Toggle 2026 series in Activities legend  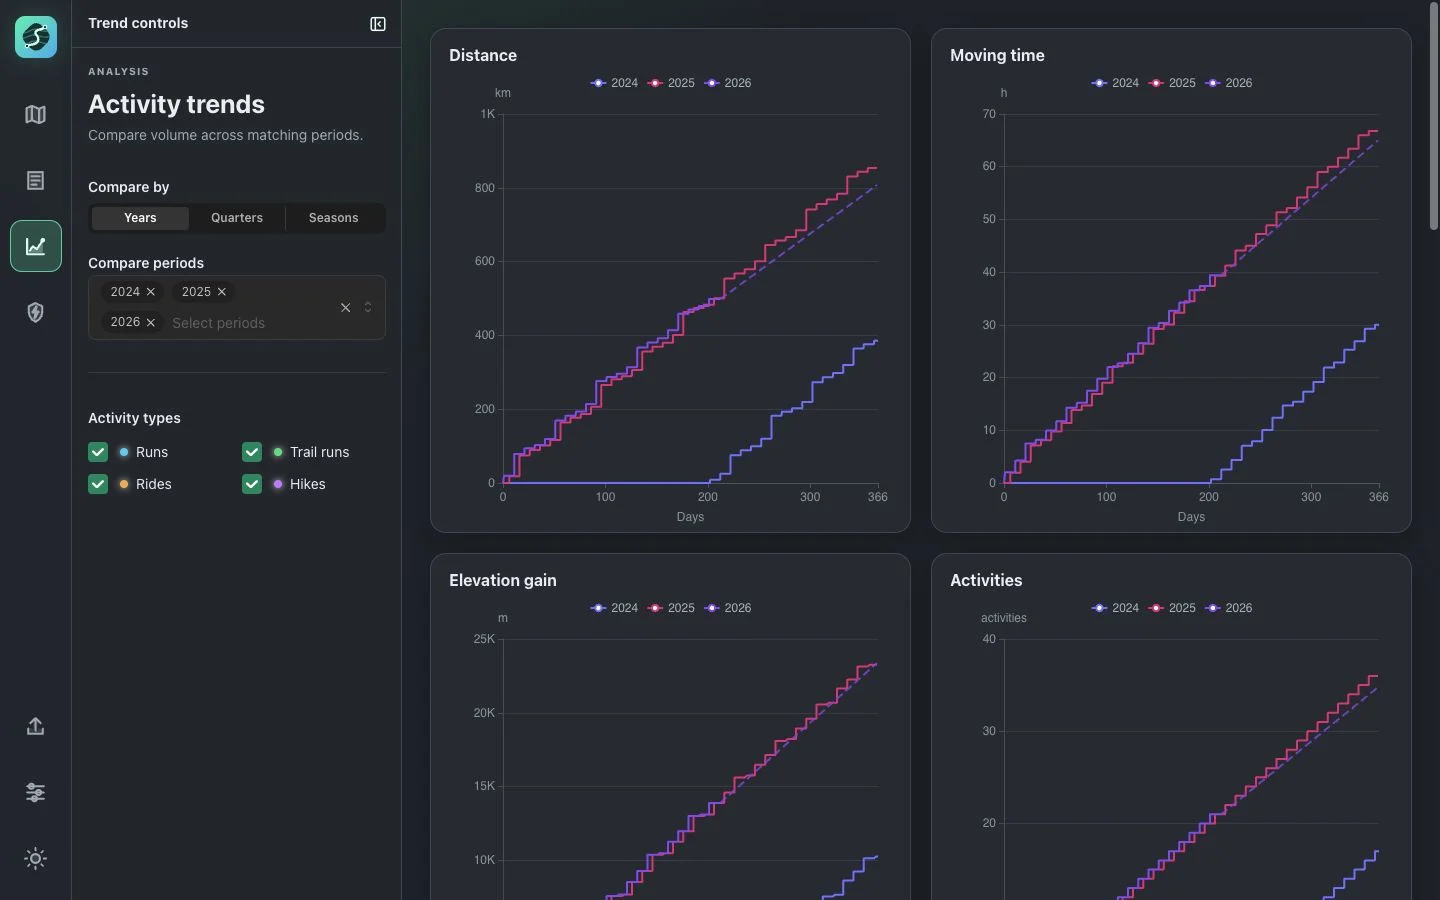point(1229,608)
